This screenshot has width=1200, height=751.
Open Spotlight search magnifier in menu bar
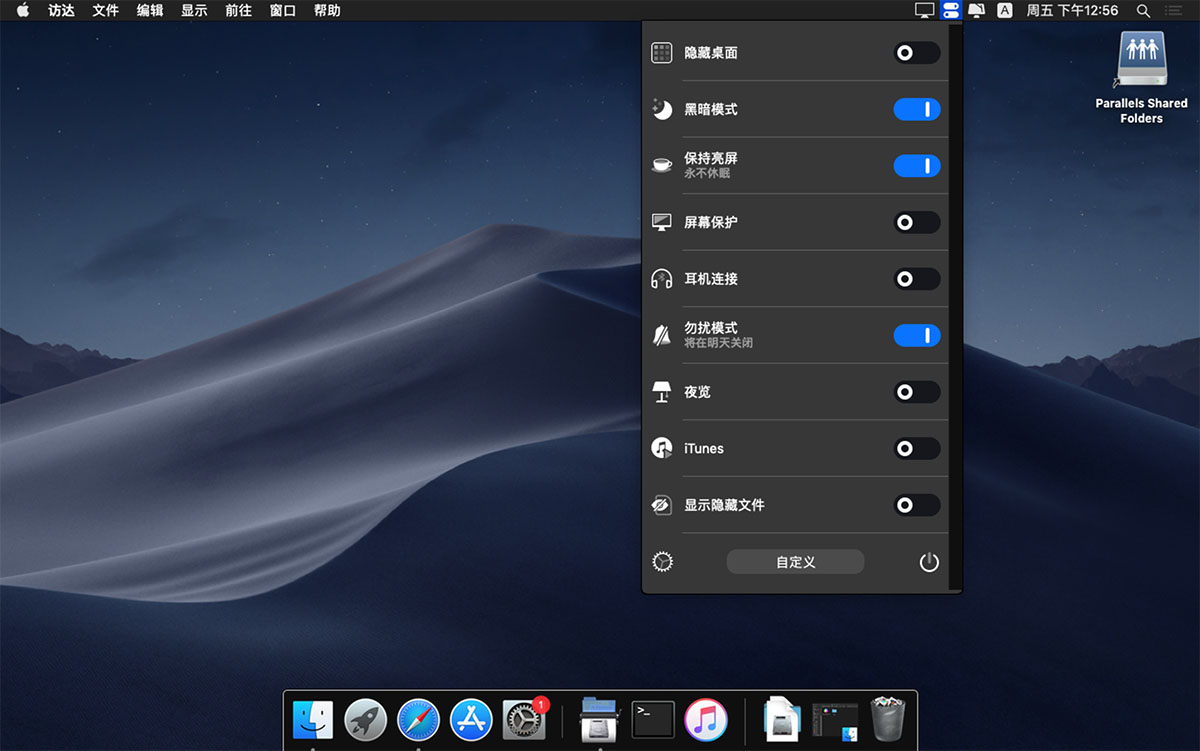(1143, 10)
